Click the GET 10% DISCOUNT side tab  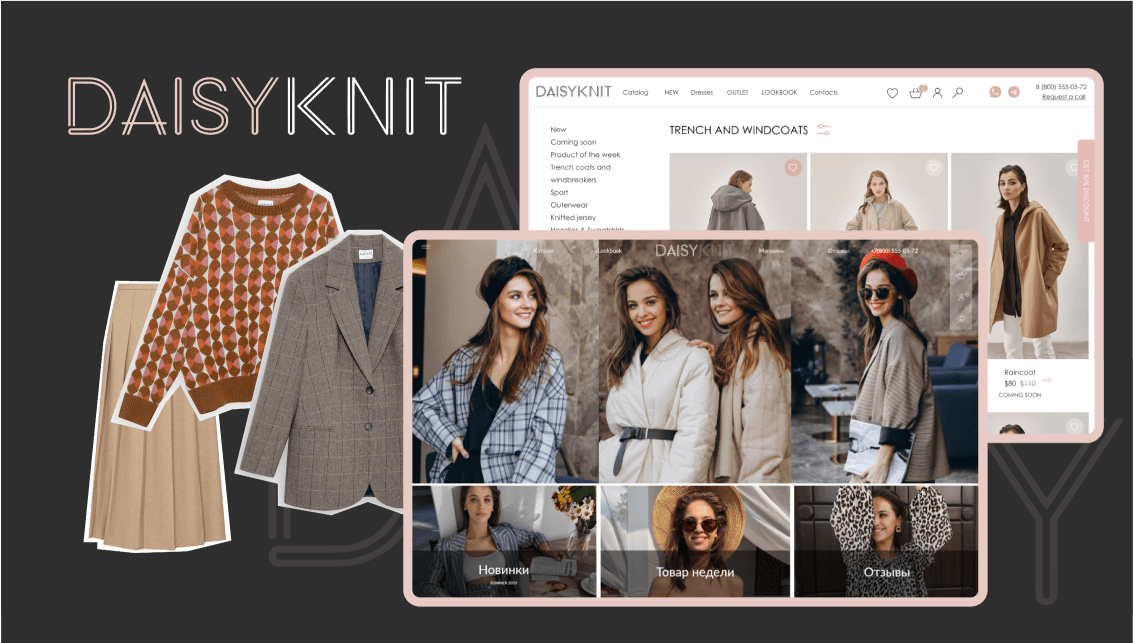pos(1085,191)
